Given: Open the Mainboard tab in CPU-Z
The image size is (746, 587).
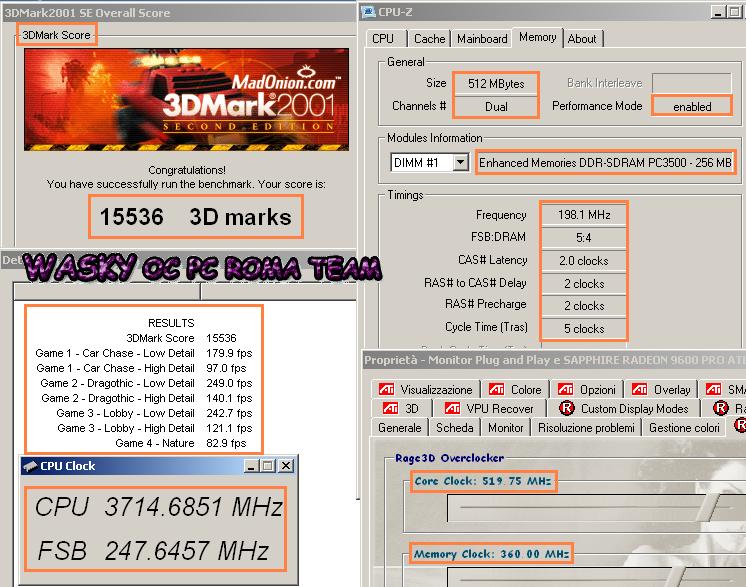Looking at the screenshot, I should tap(482, 39).
